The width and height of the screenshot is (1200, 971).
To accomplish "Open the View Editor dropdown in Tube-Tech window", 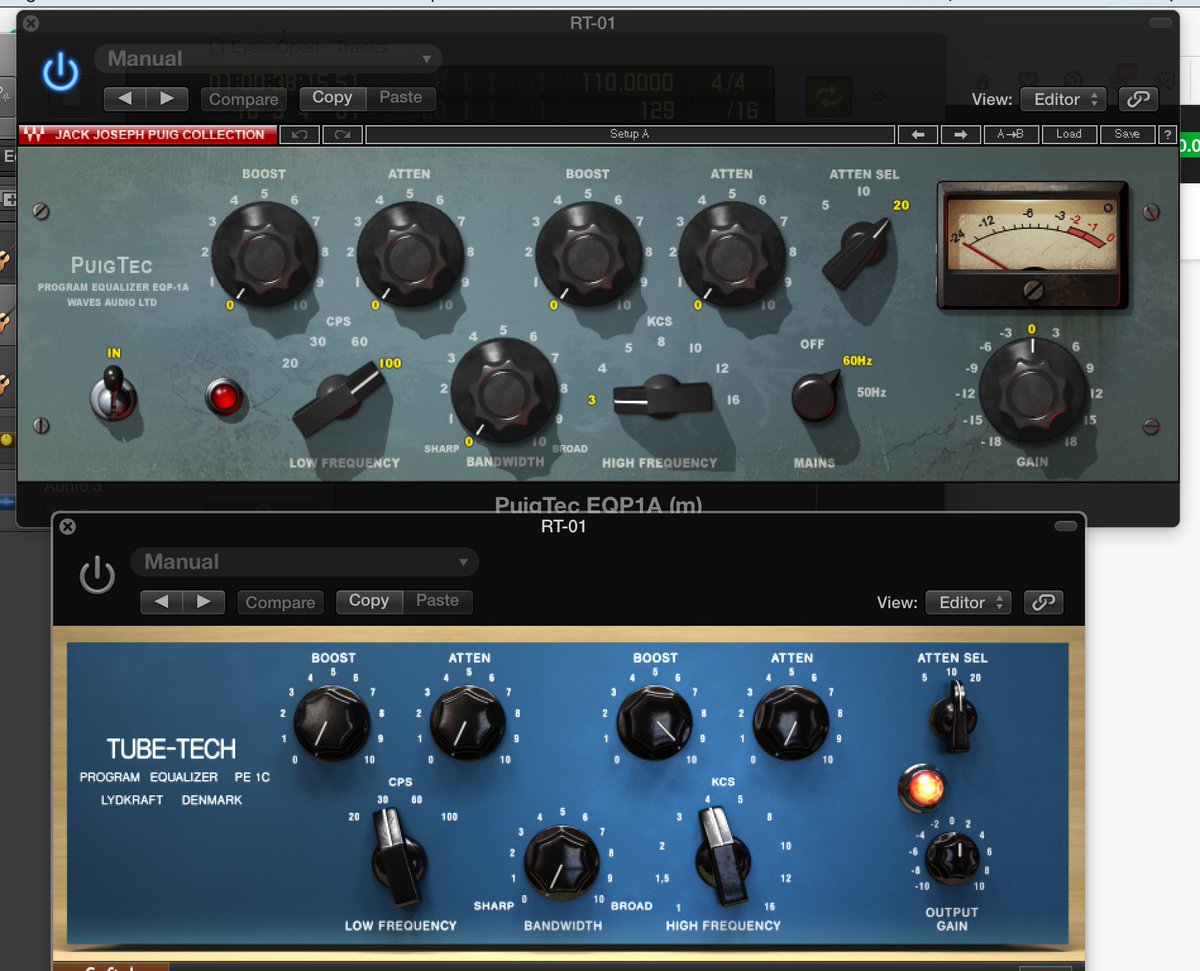I will pyautogui.click(x=969, y=602).
